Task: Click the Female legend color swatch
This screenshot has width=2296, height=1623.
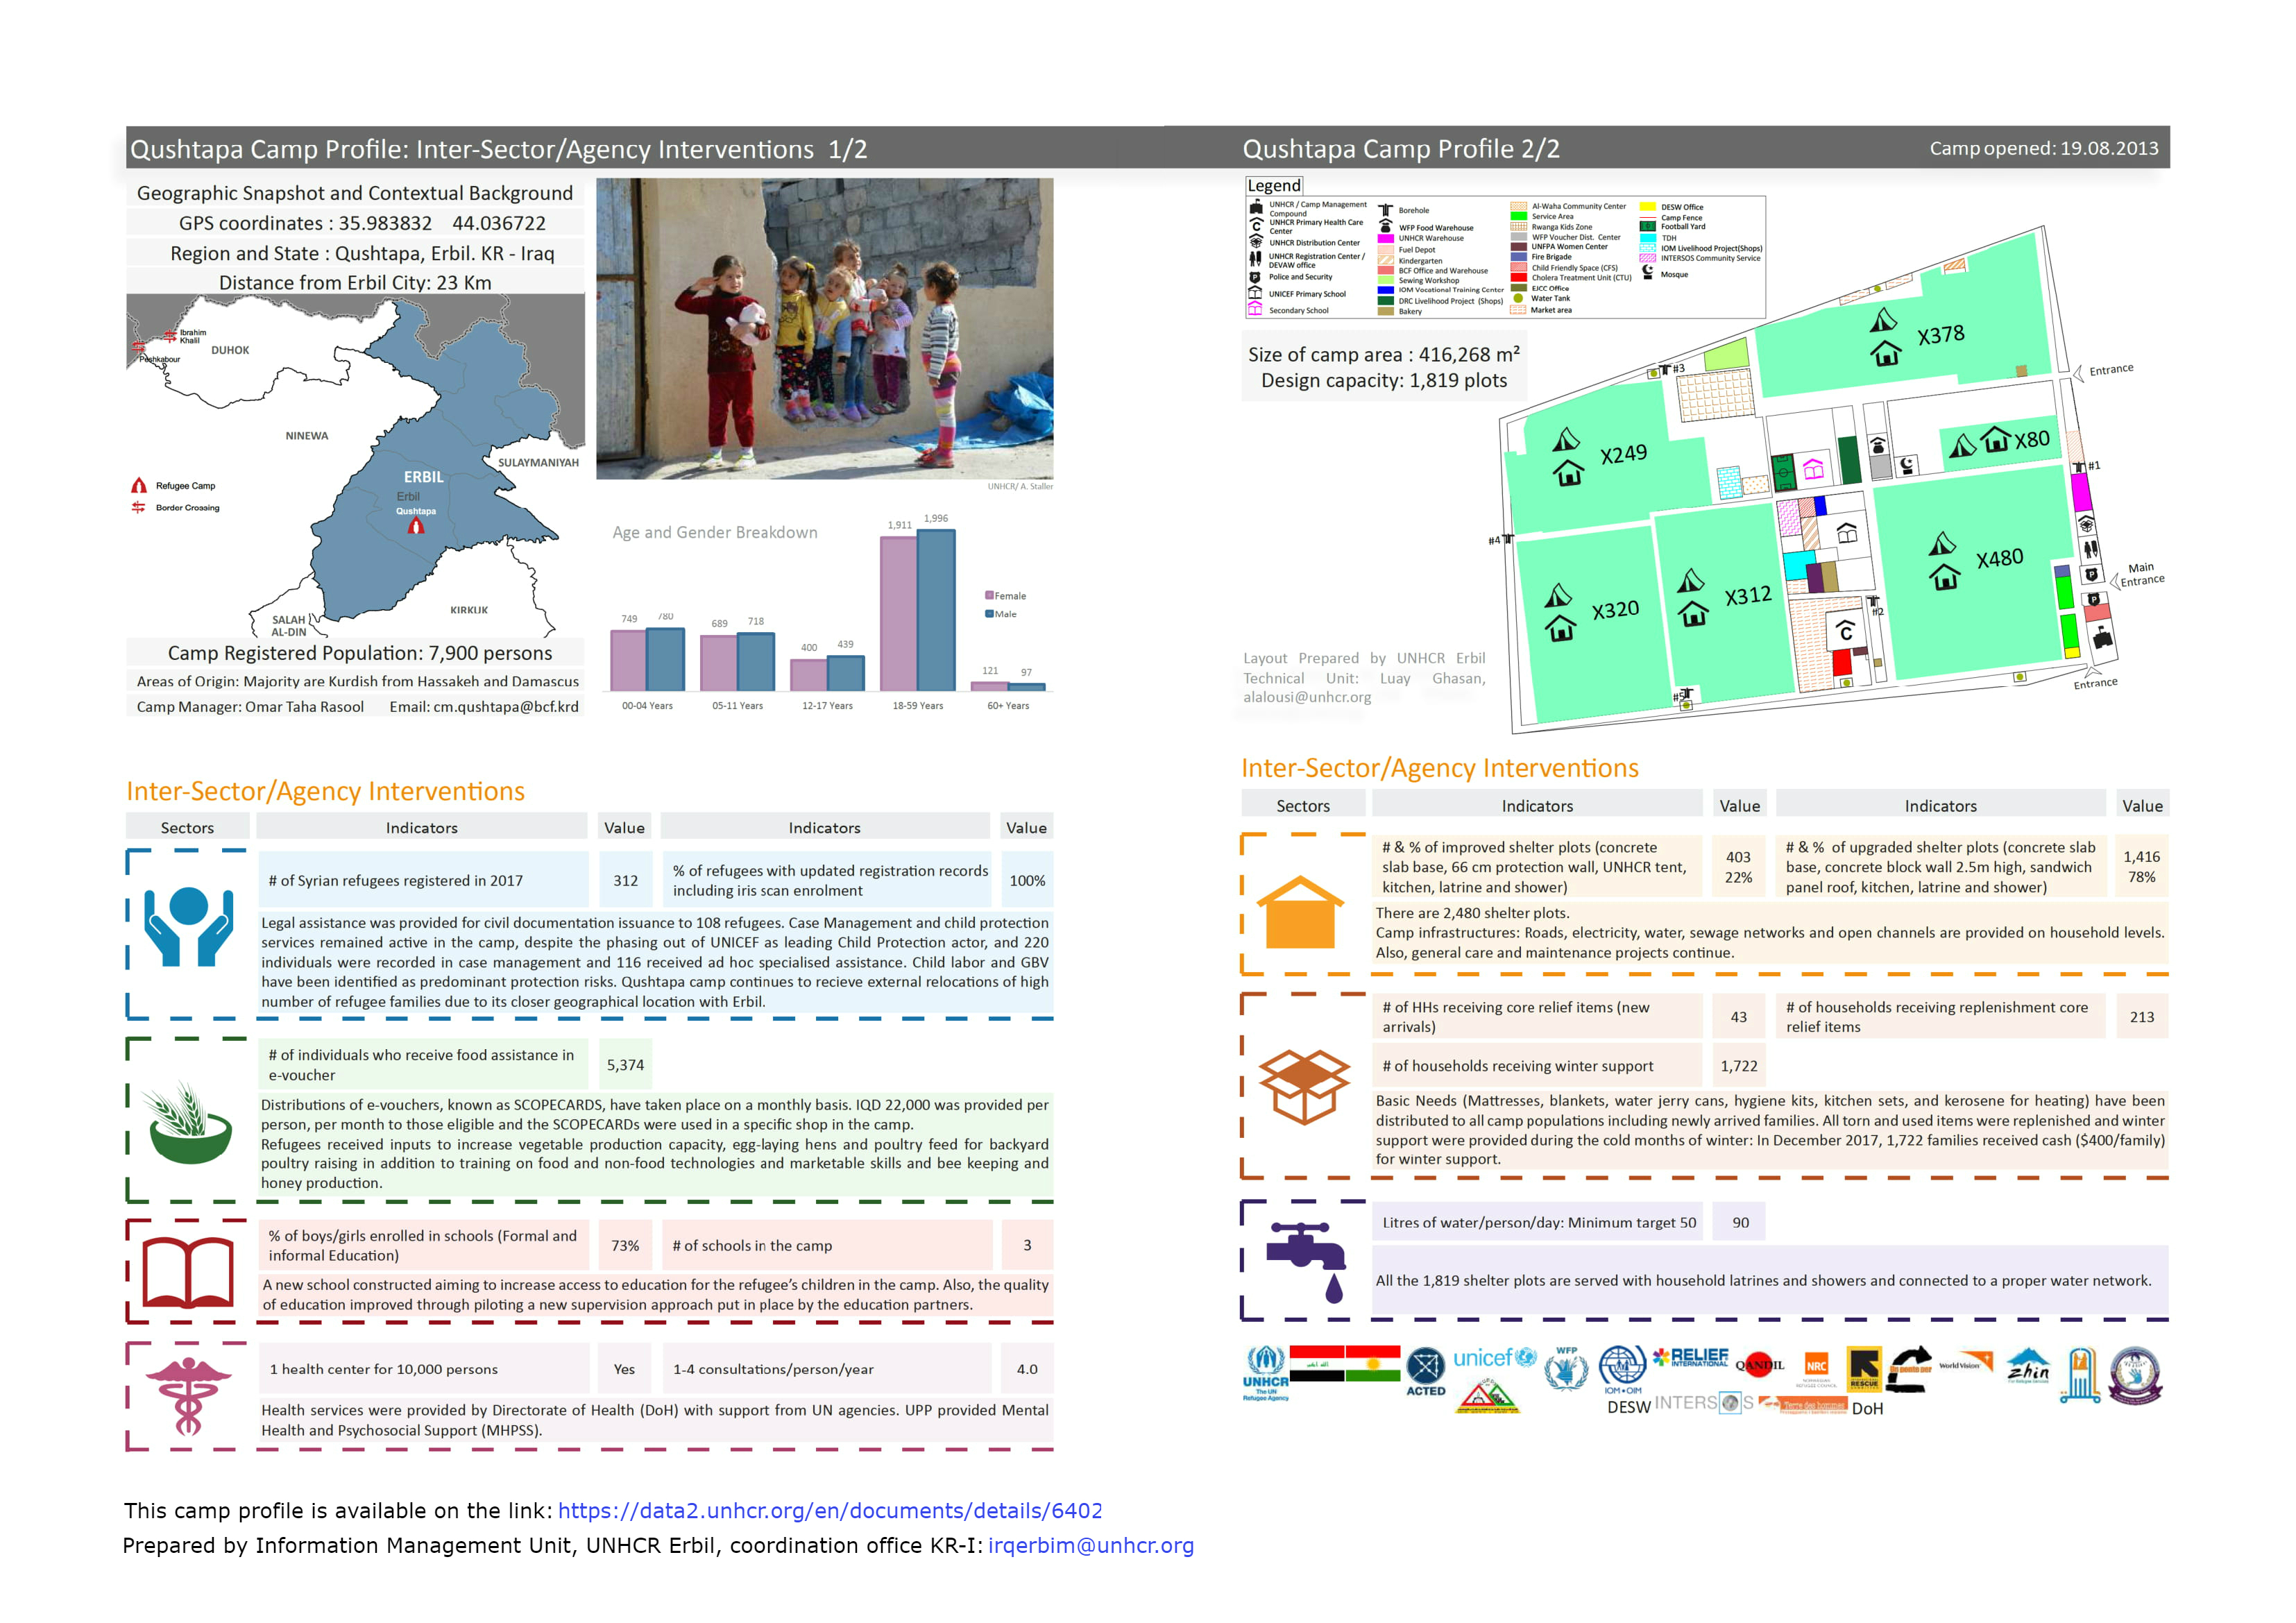Action: 989,596
